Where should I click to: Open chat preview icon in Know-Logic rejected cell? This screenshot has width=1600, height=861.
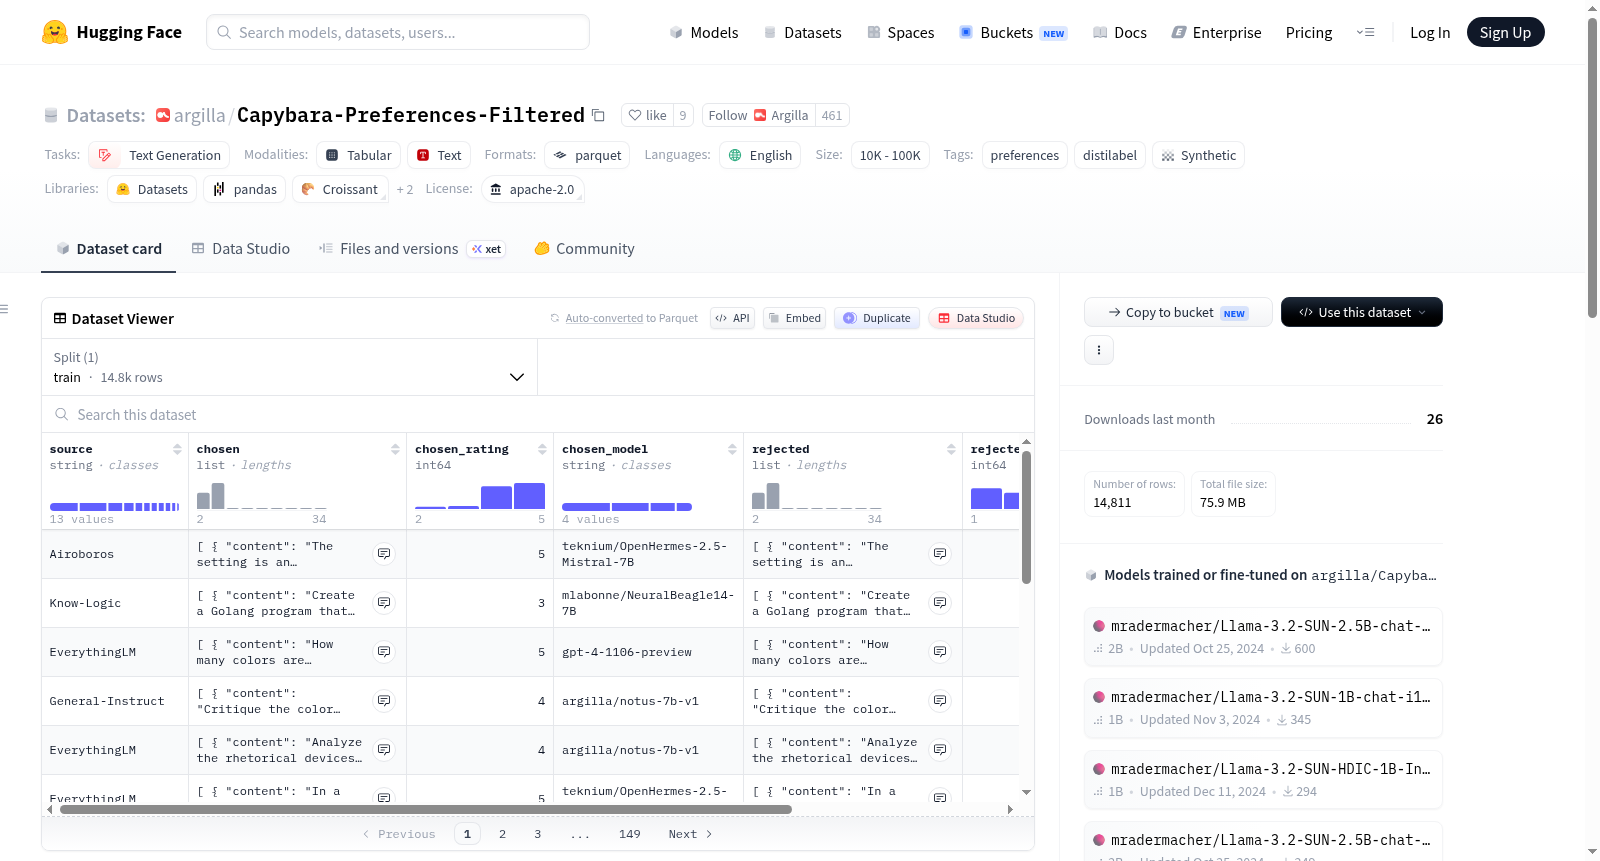[x=940, y=603]
